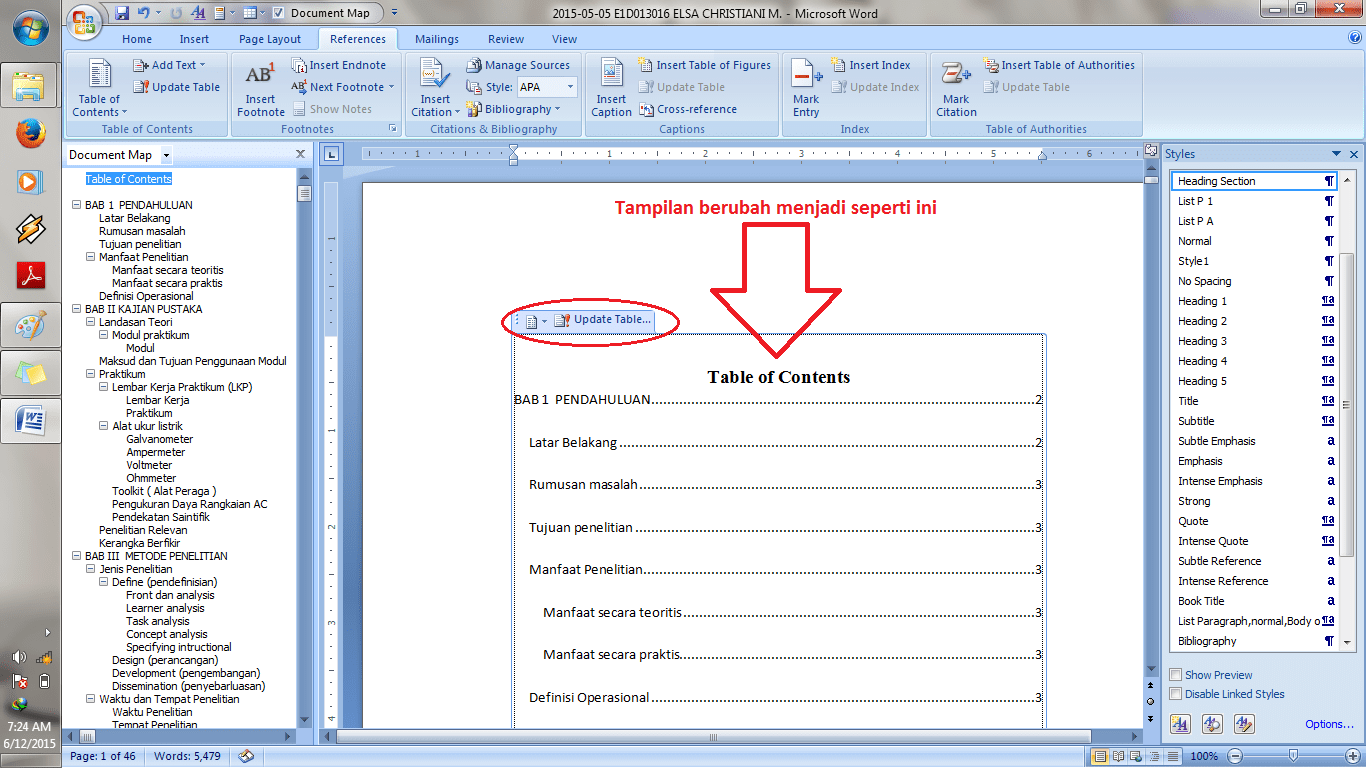This screenshot has width=1371, height=768.
Task: Enable Show Preview in the Styles pane
Action: pos(1175,674)
